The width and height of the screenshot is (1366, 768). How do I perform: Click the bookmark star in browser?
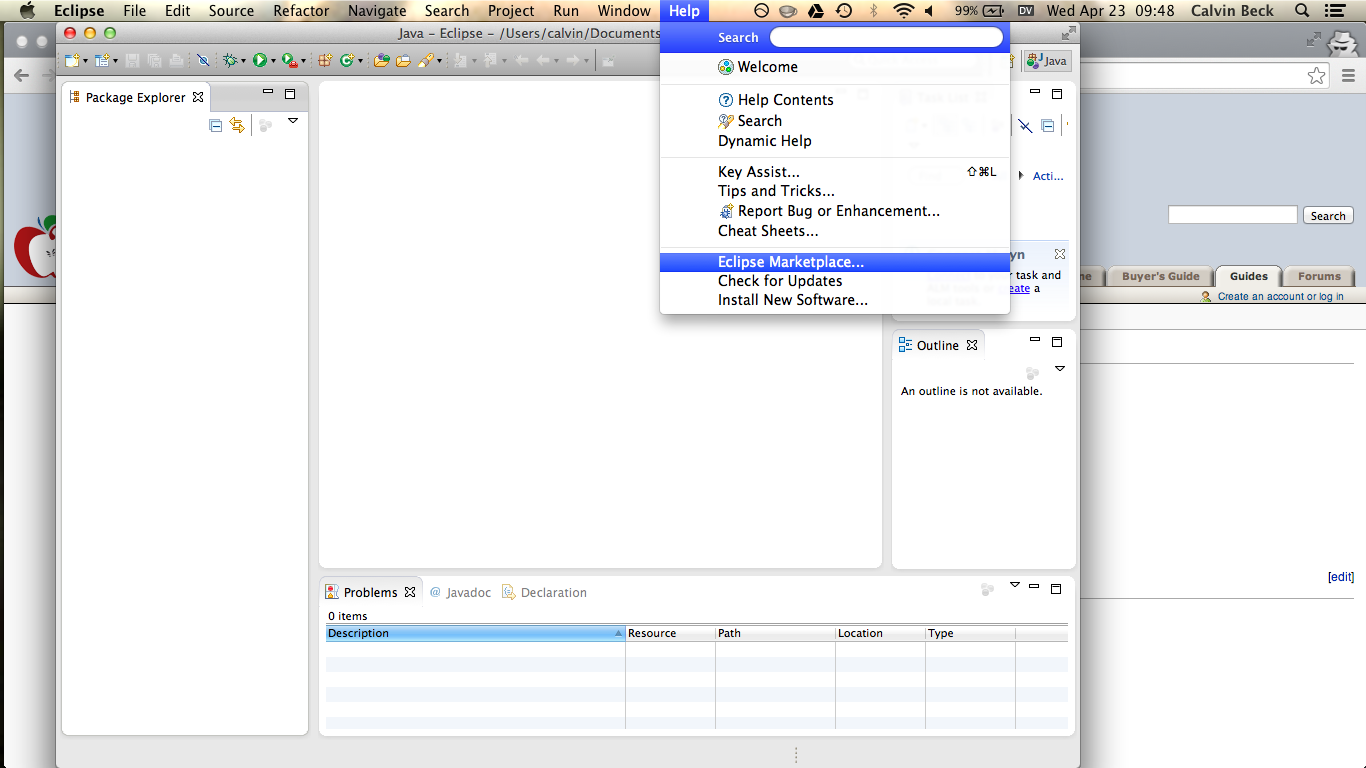(1317, 75)
